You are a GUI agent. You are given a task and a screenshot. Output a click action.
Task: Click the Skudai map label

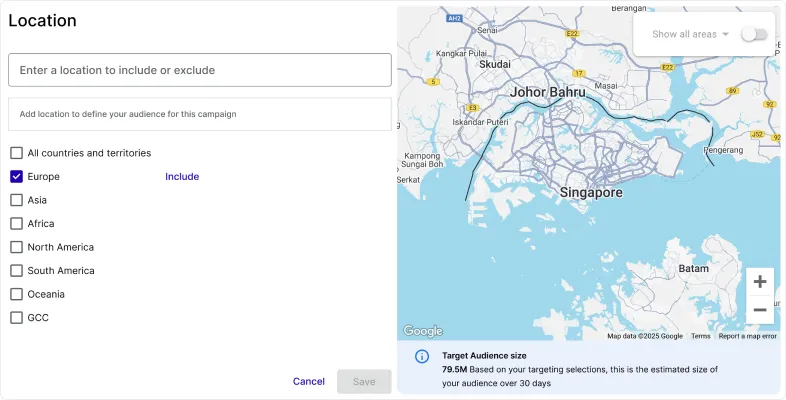tap(495, 64)
